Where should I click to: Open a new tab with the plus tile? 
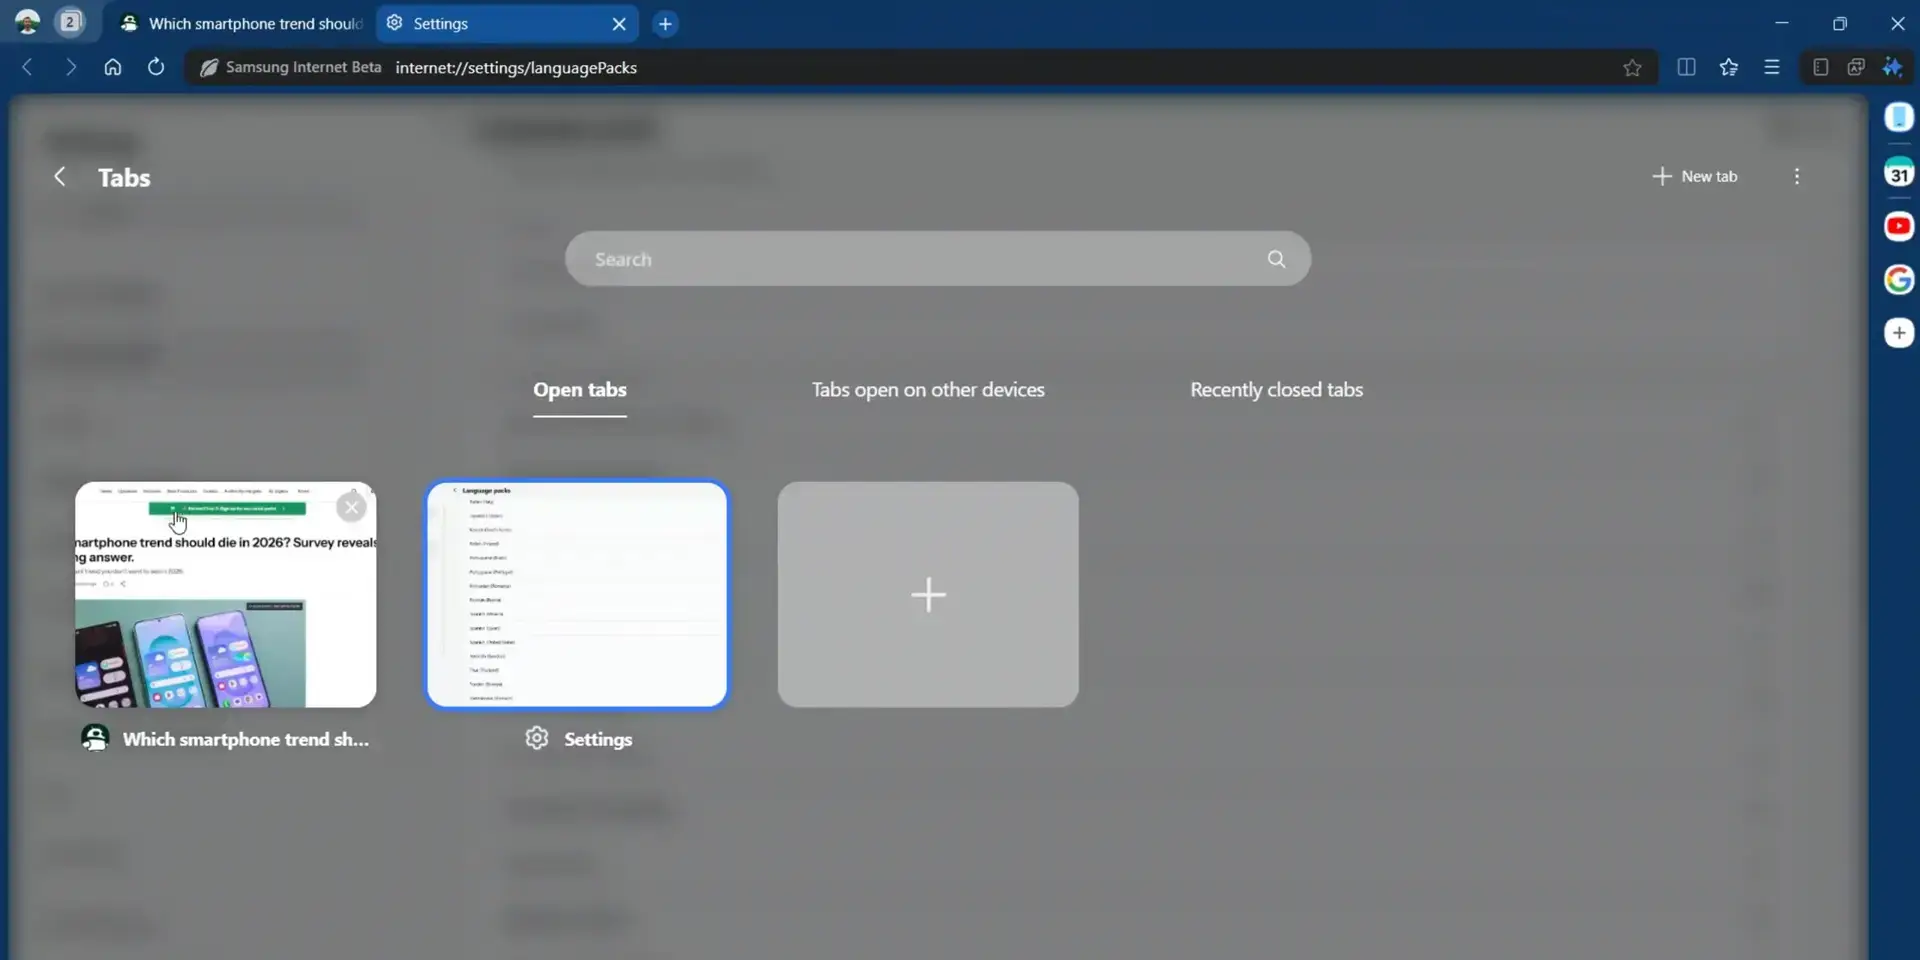tap(928, 594)
